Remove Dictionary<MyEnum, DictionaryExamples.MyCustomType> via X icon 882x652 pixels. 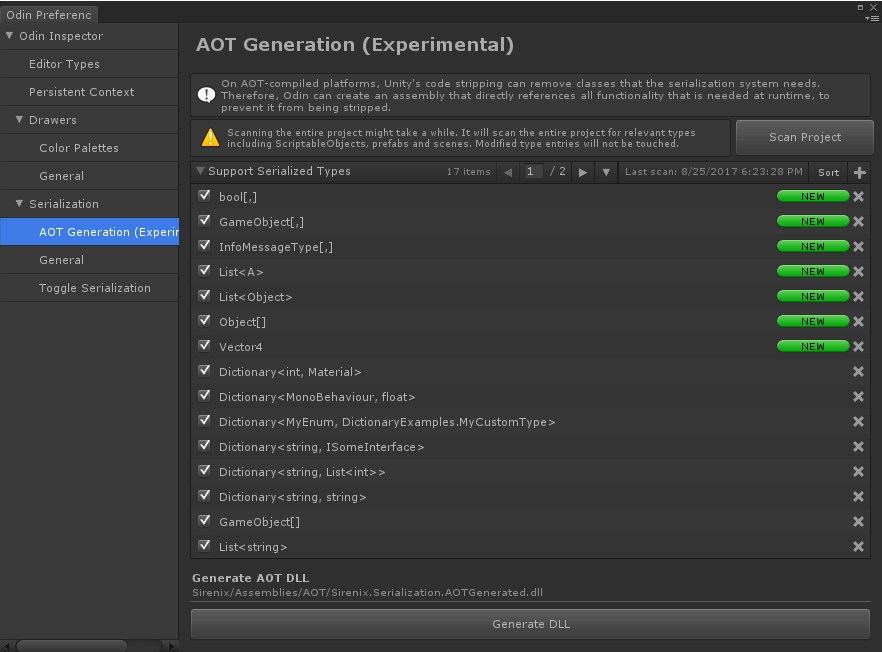(858, 421)
